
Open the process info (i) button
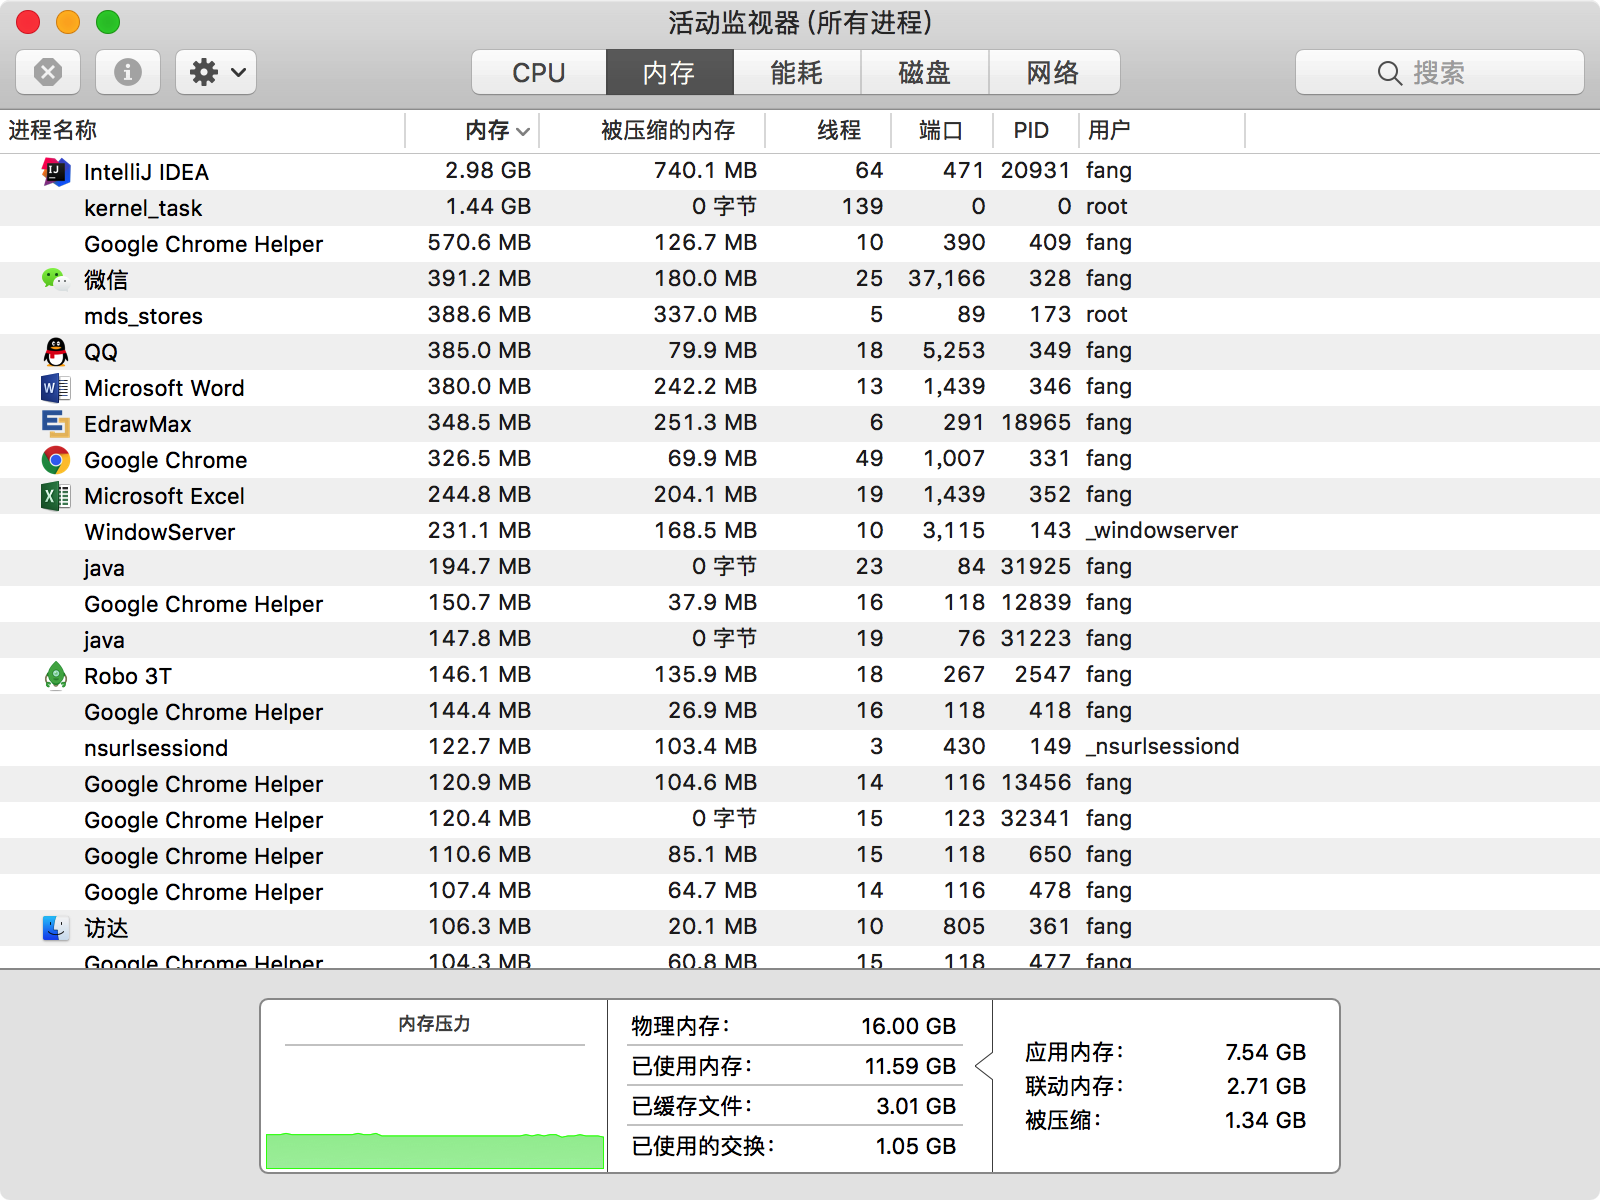pyautogui.click(x=127, y=72)
